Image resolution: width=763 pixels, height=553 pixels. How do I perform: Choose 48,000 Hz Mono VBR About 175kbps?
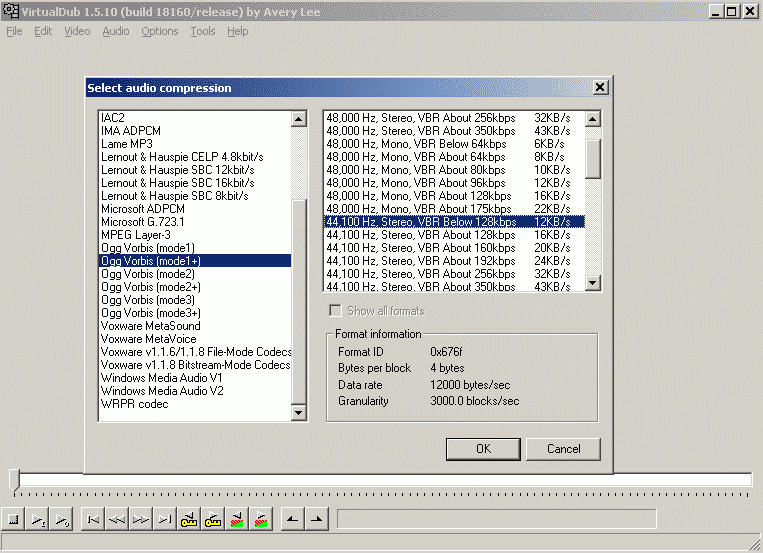(x=454, y=209)
